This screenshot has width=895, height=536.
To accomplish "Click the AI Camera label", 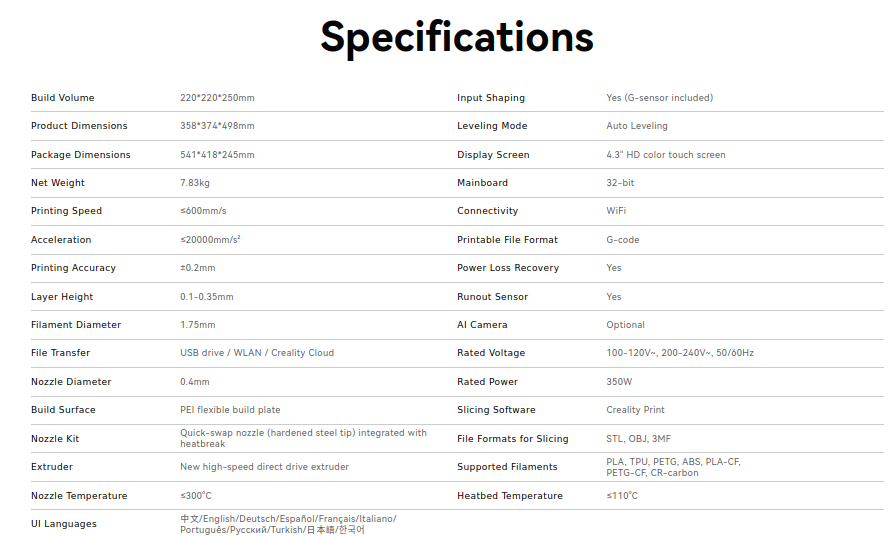I will tap(482, 325).
